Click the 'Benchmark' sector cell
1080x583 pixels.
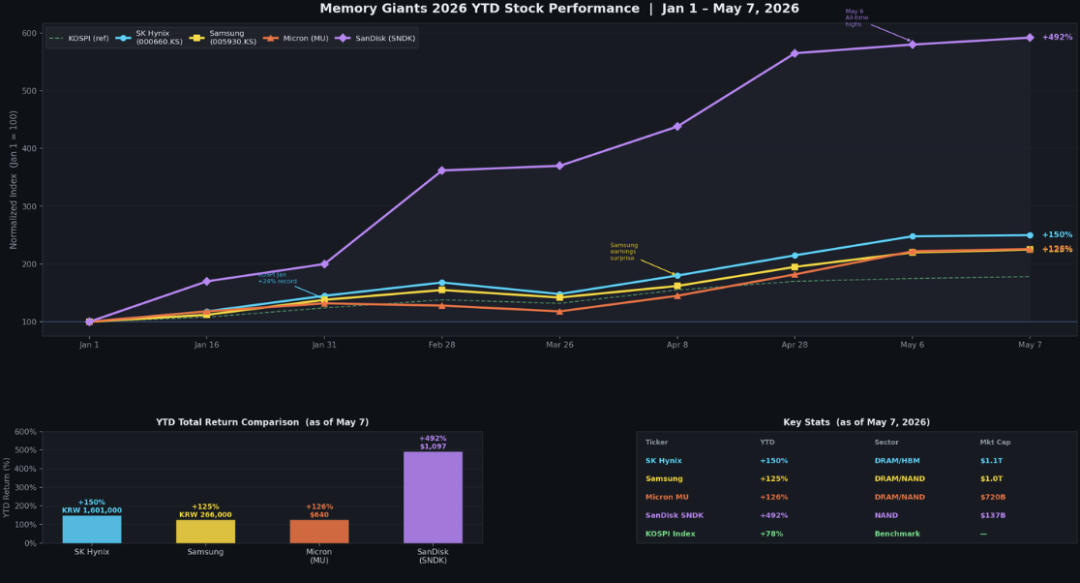click(897, 533)
